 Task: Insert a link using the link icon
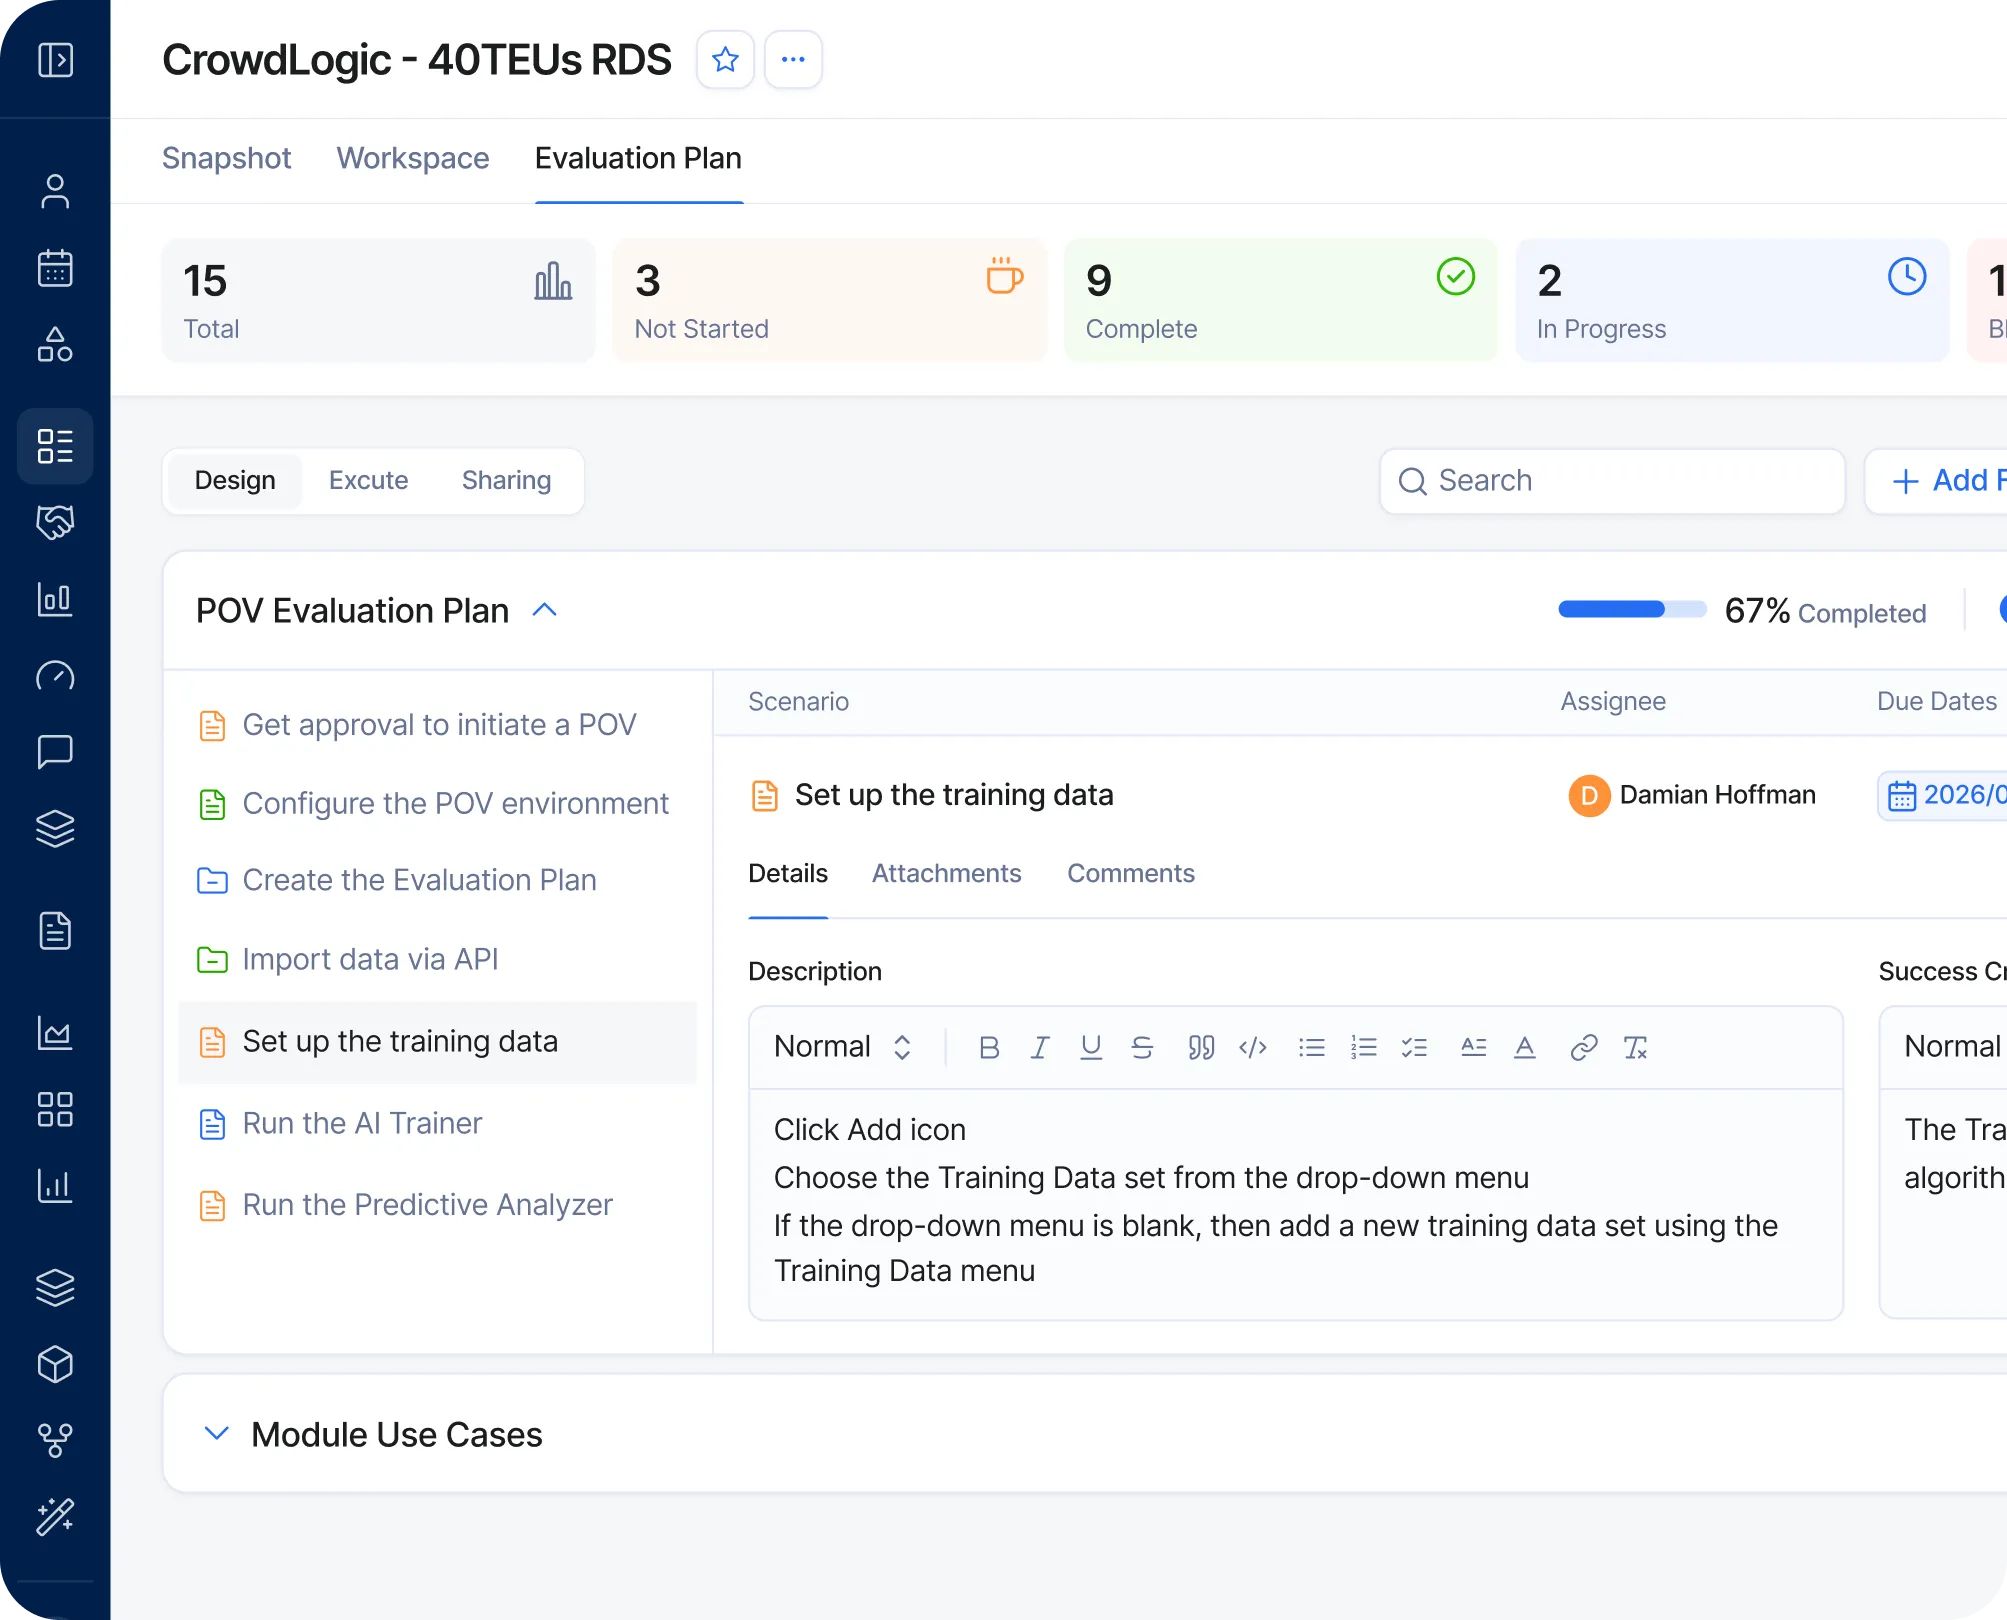pos(1583,1047)
